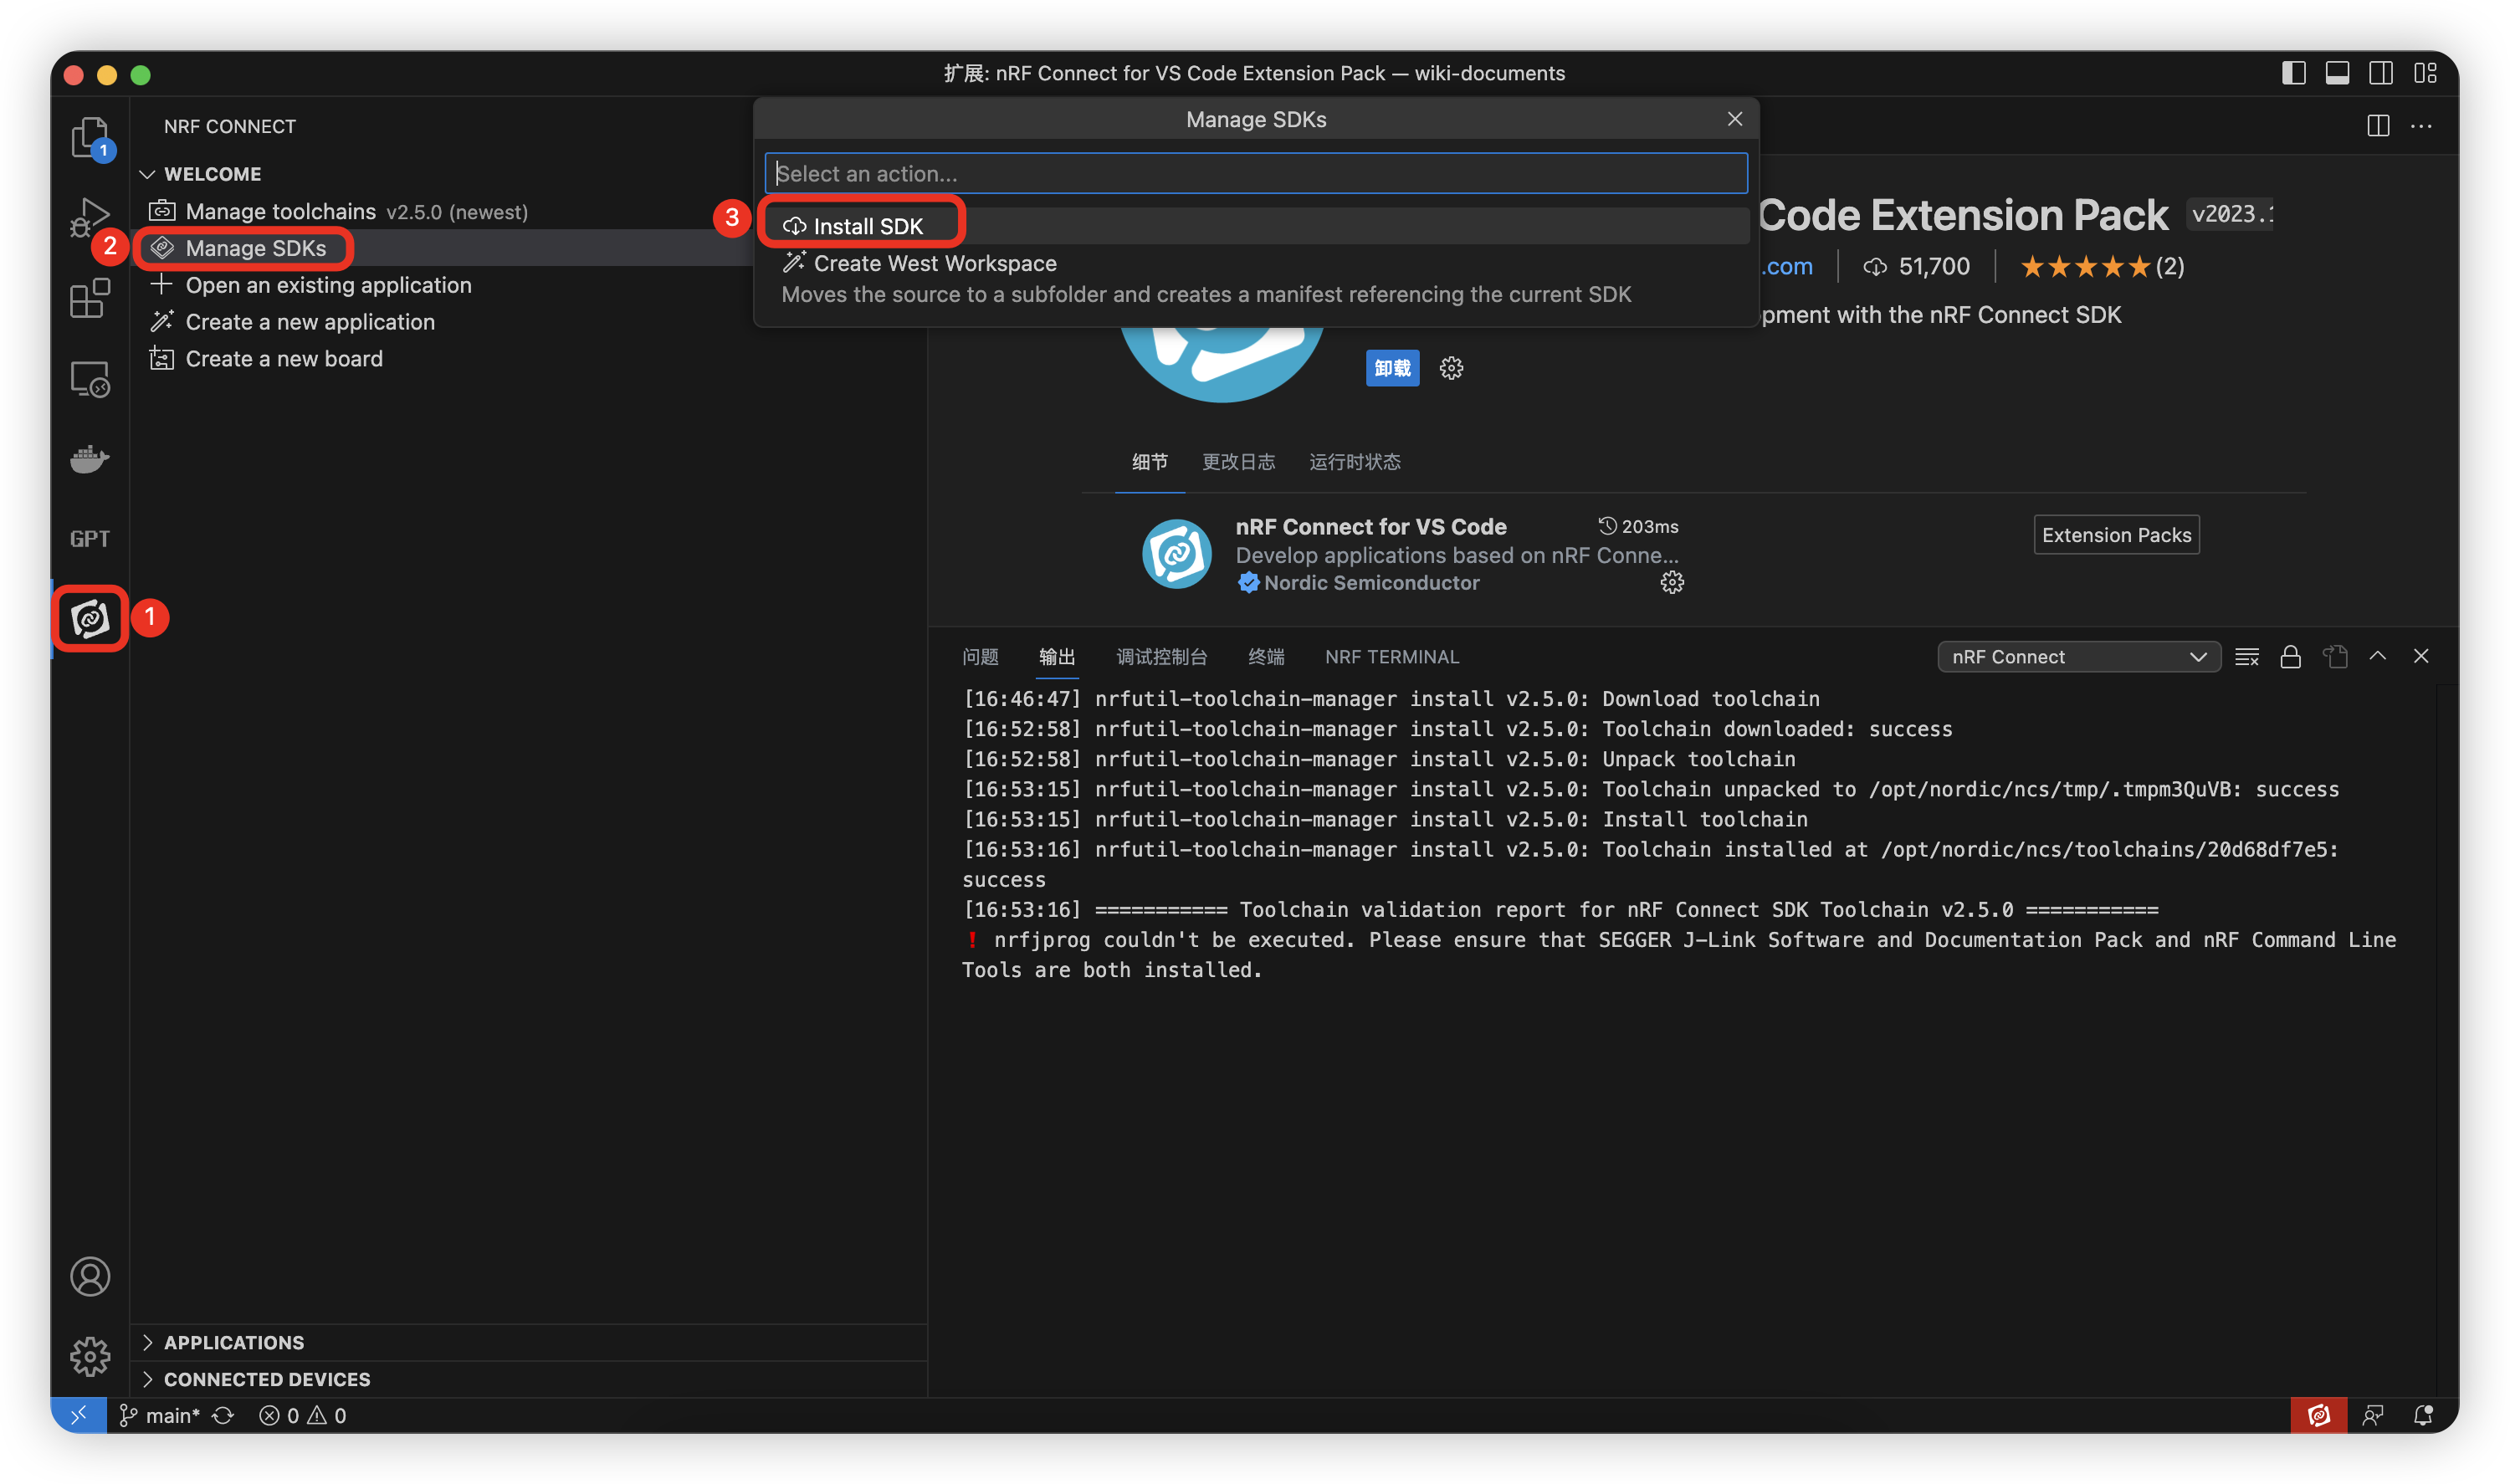This screenshot has height=1484, width=2510.
Task: Click the 51,700 install count
Action: tap(1916, 267)
